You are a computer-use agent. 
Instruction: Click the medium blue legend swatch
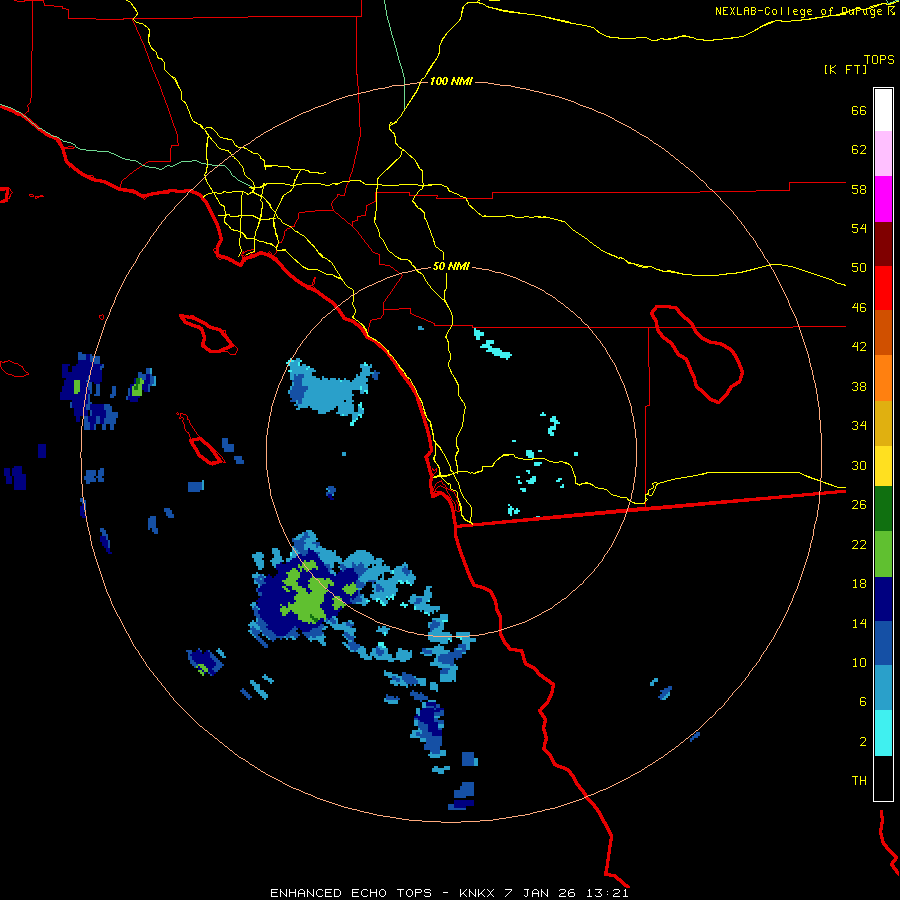[883, 643]
